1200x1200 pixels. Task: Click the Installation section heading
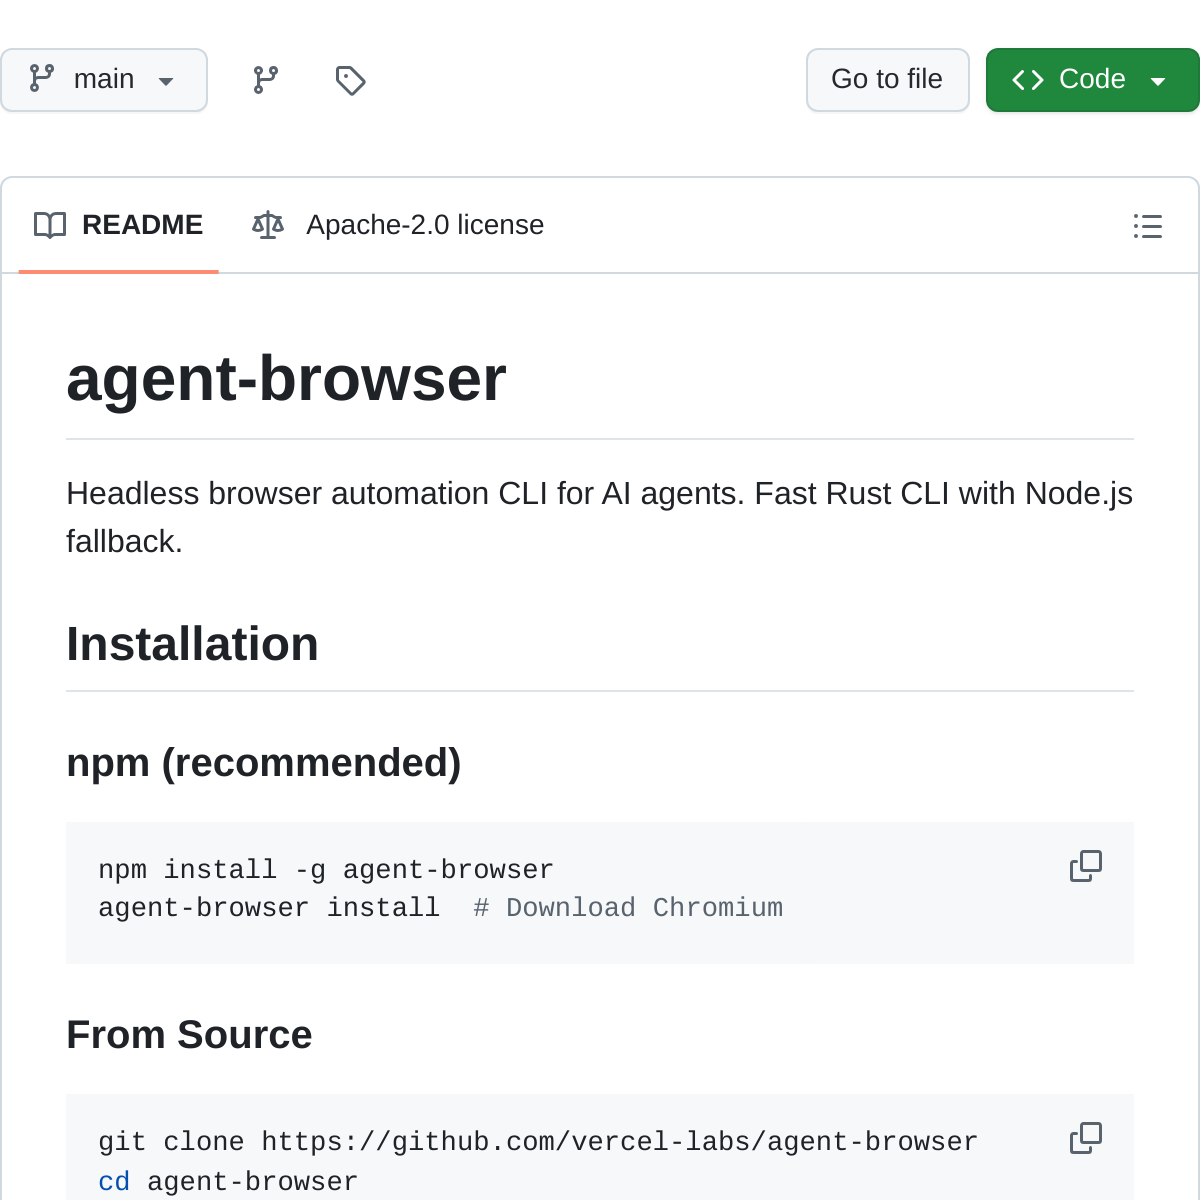click(x=192, y=644)
